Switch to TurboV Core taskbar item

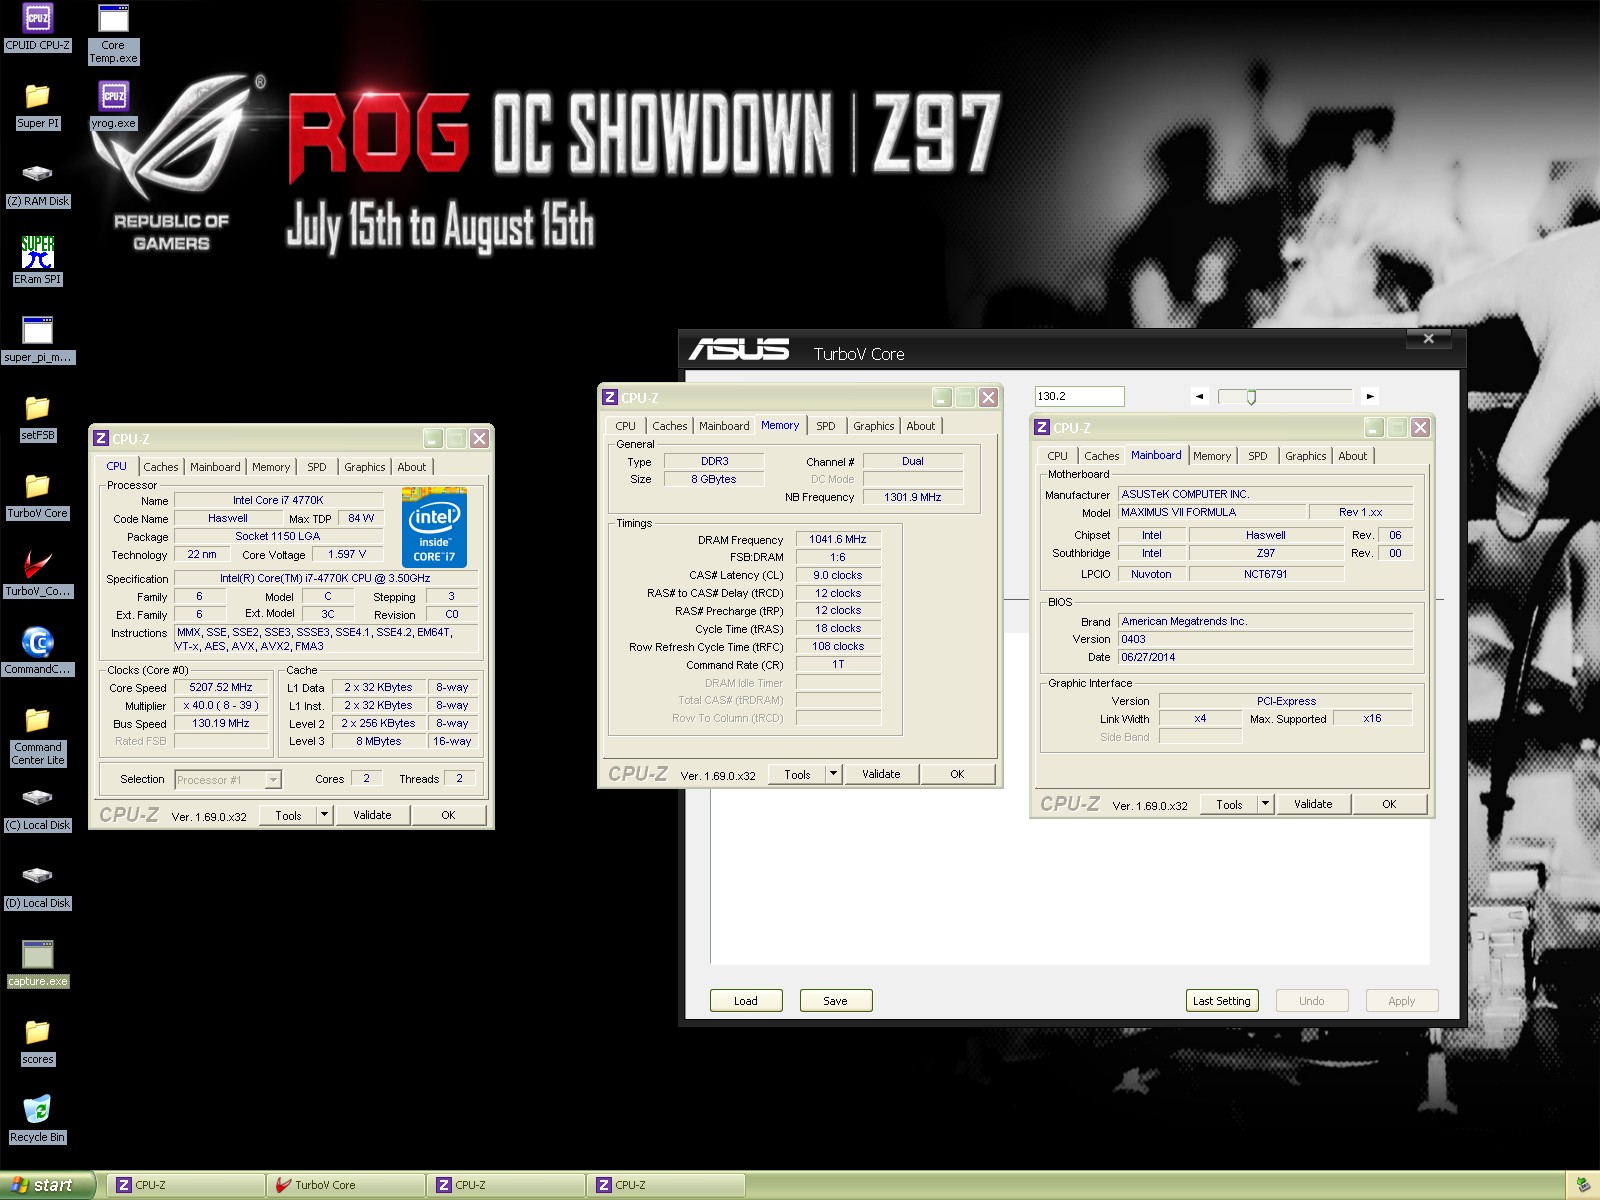[345, 1185]
